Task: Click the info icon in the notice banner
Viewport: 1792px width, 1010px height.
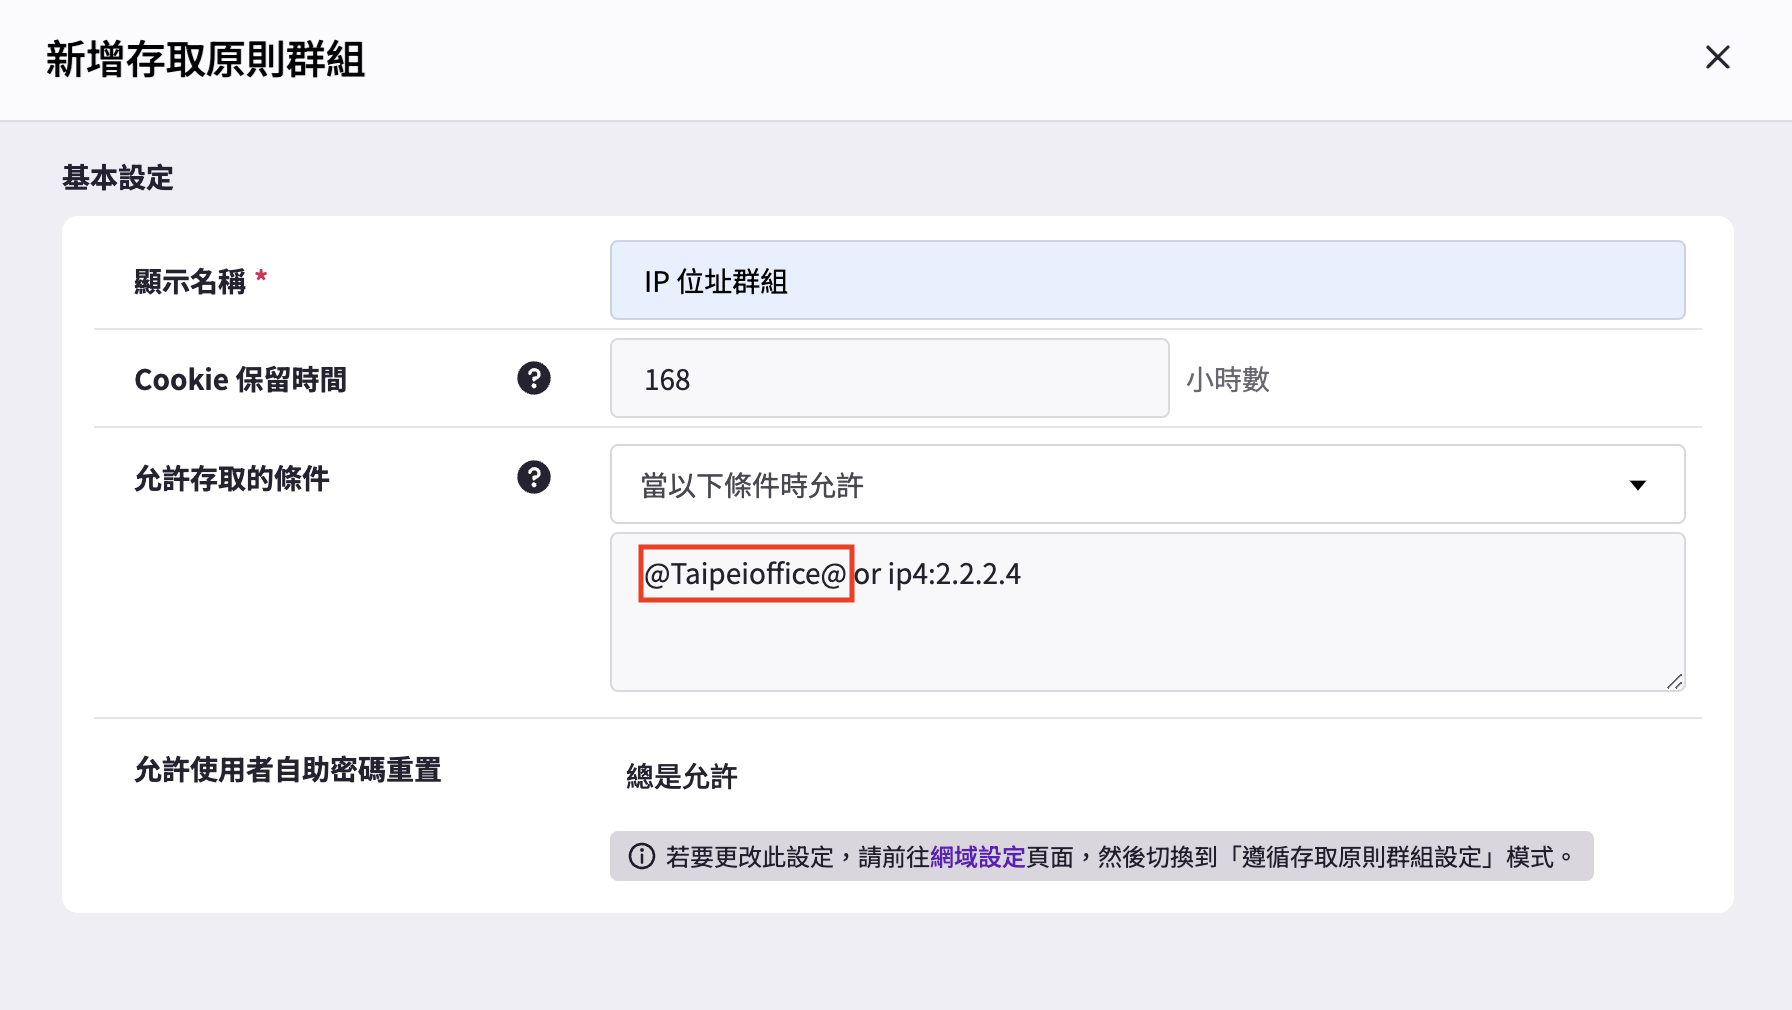Action: pyautogui.click(x=641, y=857)
